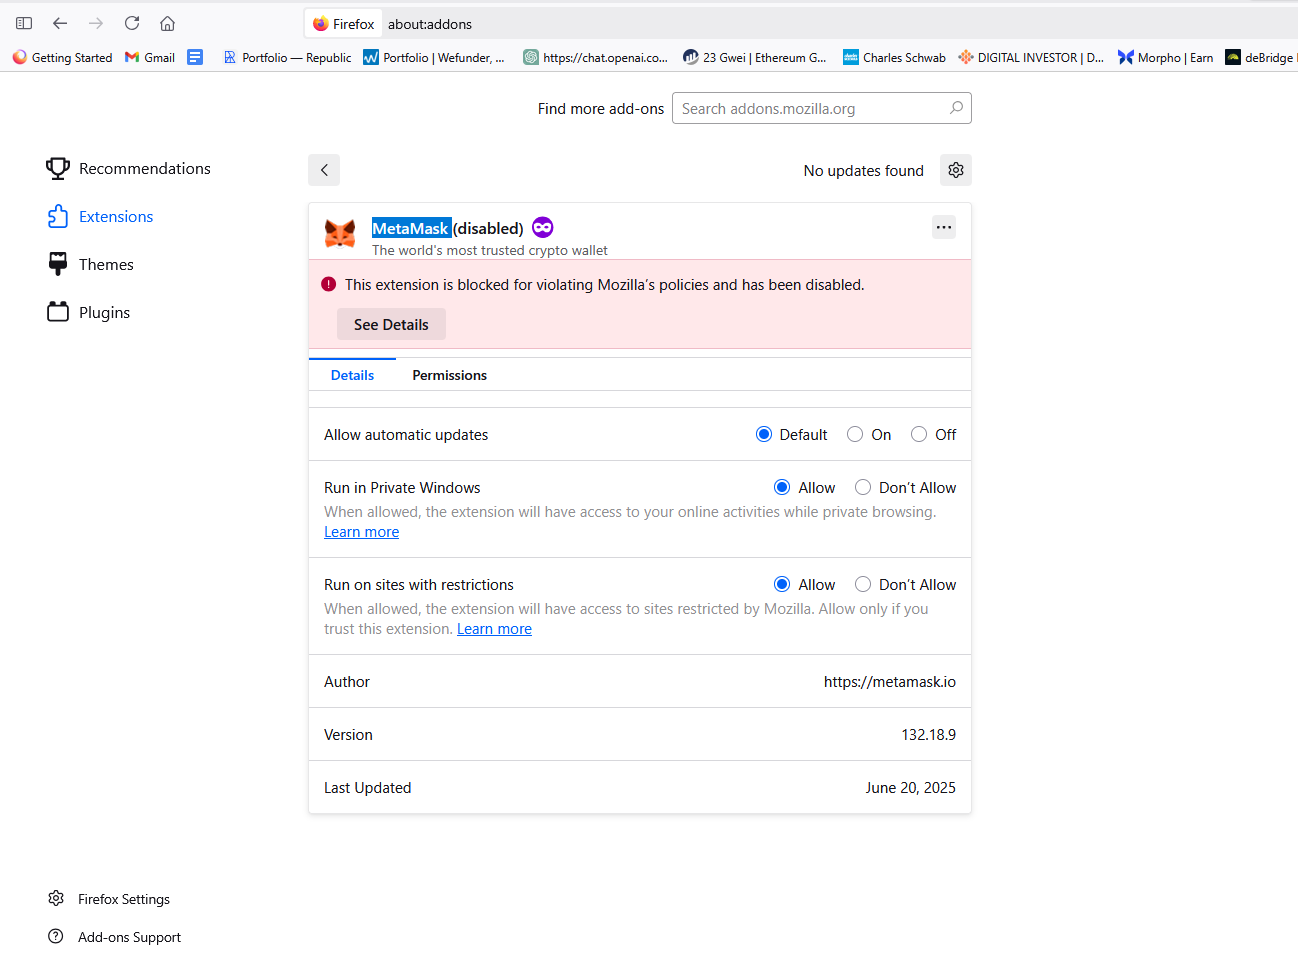Open 23 Gwei Ethereum Gas bookmark

755,58
